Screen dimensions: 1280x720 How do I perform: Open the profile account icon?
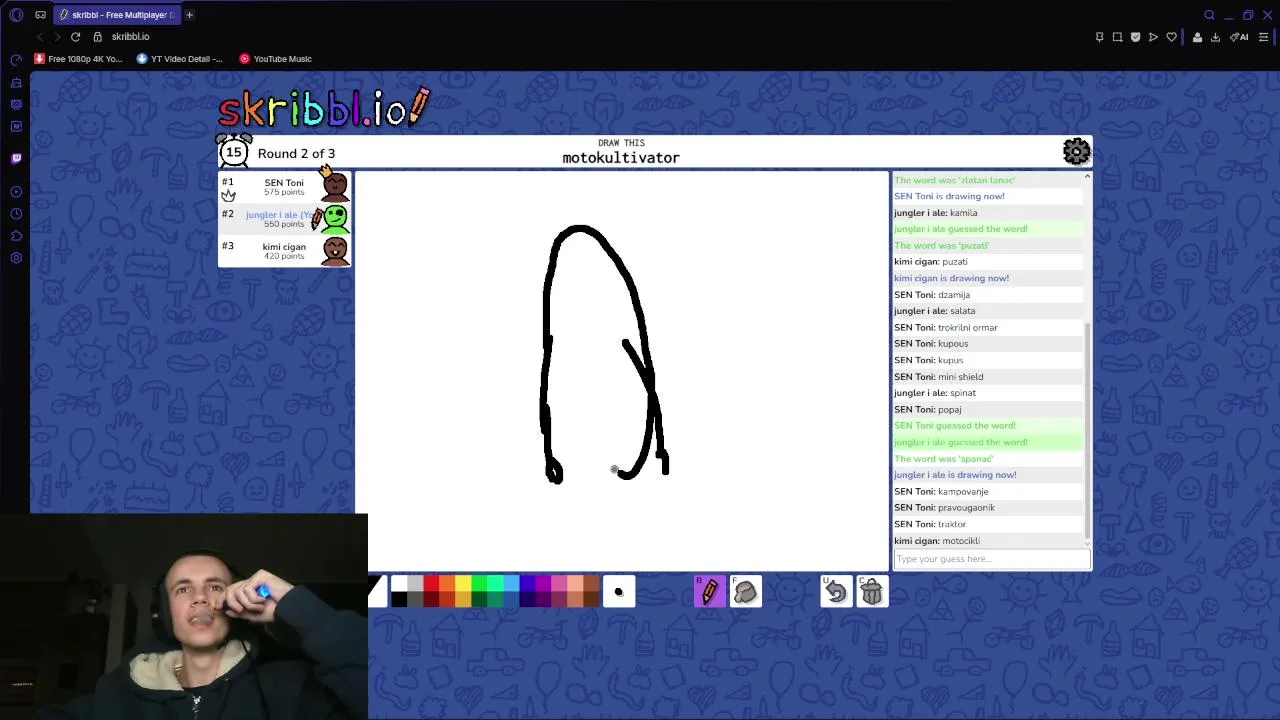click(1197, 37)
